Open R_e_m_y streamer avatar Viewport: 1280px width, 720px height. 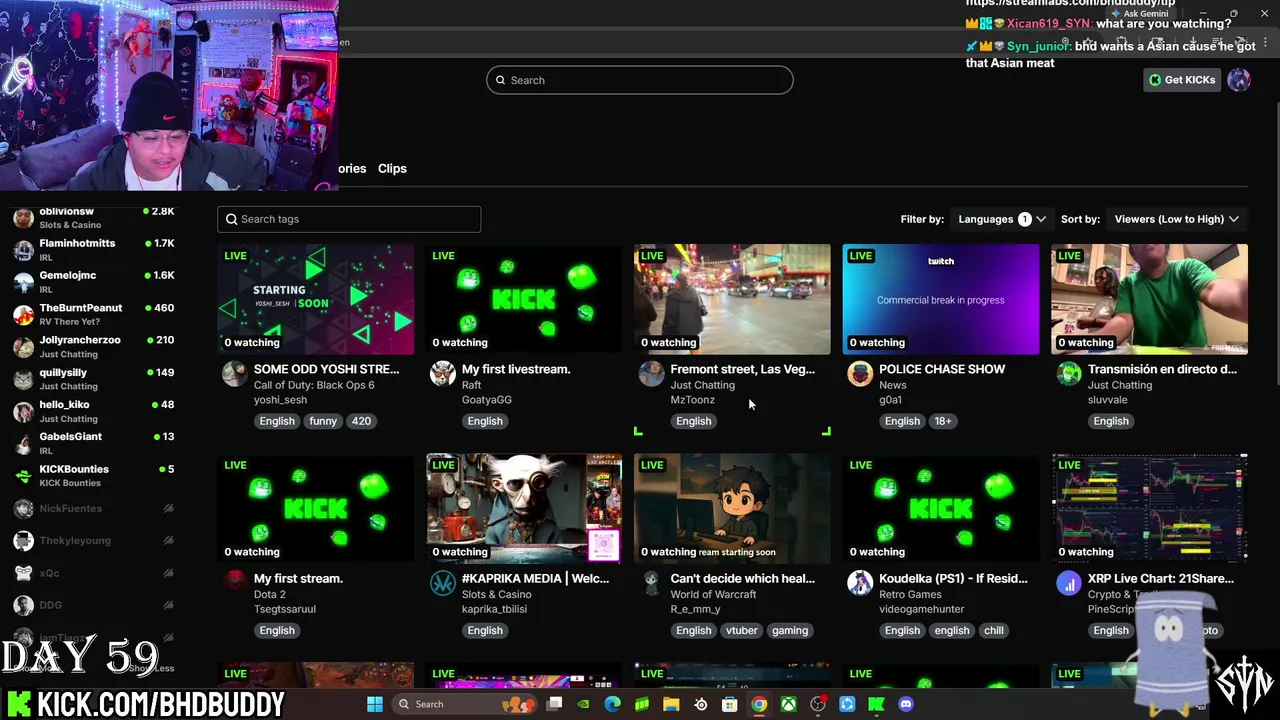click(651, 583)
